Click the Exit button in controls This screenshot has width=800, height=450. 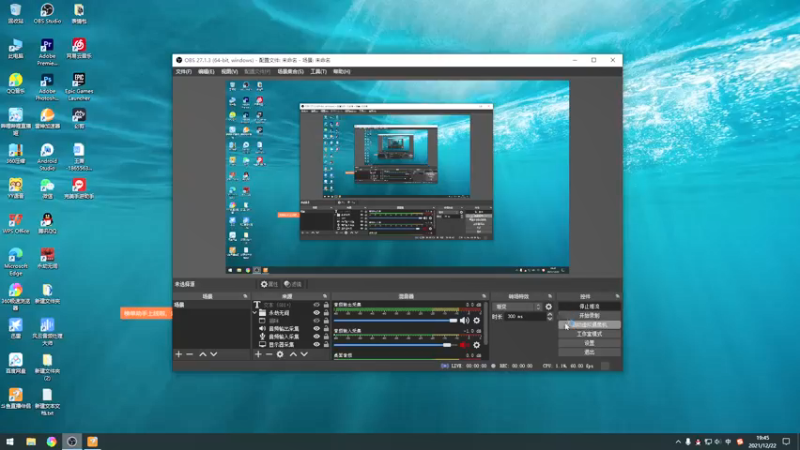tap(589, 353)
